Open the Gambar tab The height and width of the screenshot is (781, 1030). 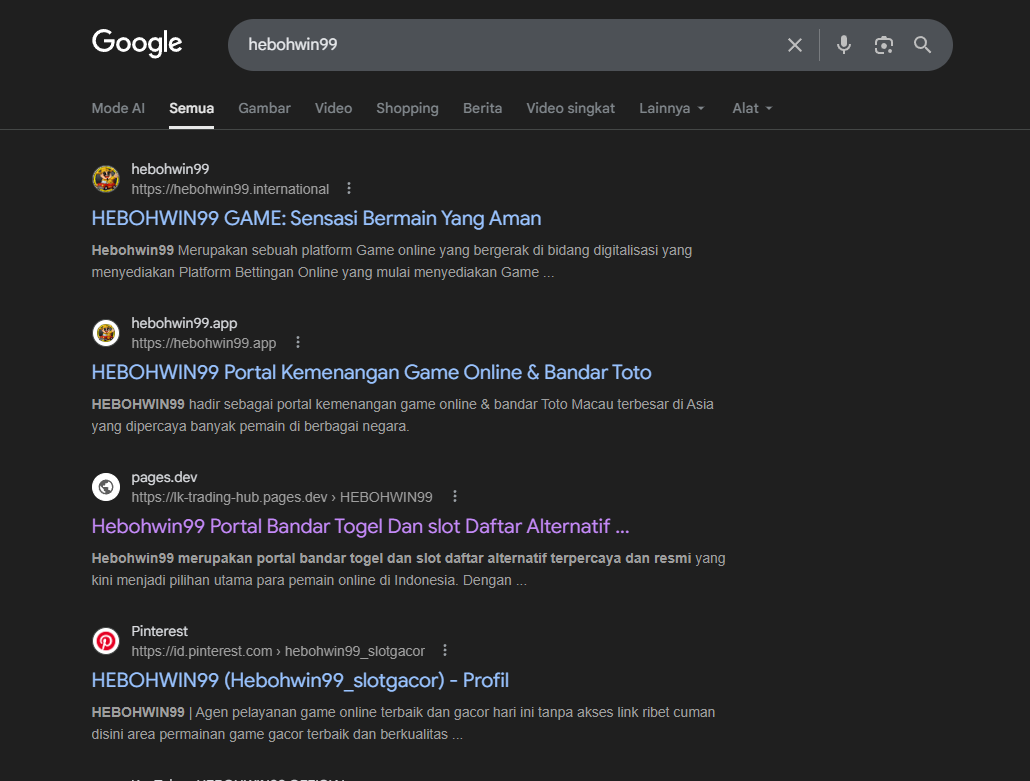coord(264,108)
